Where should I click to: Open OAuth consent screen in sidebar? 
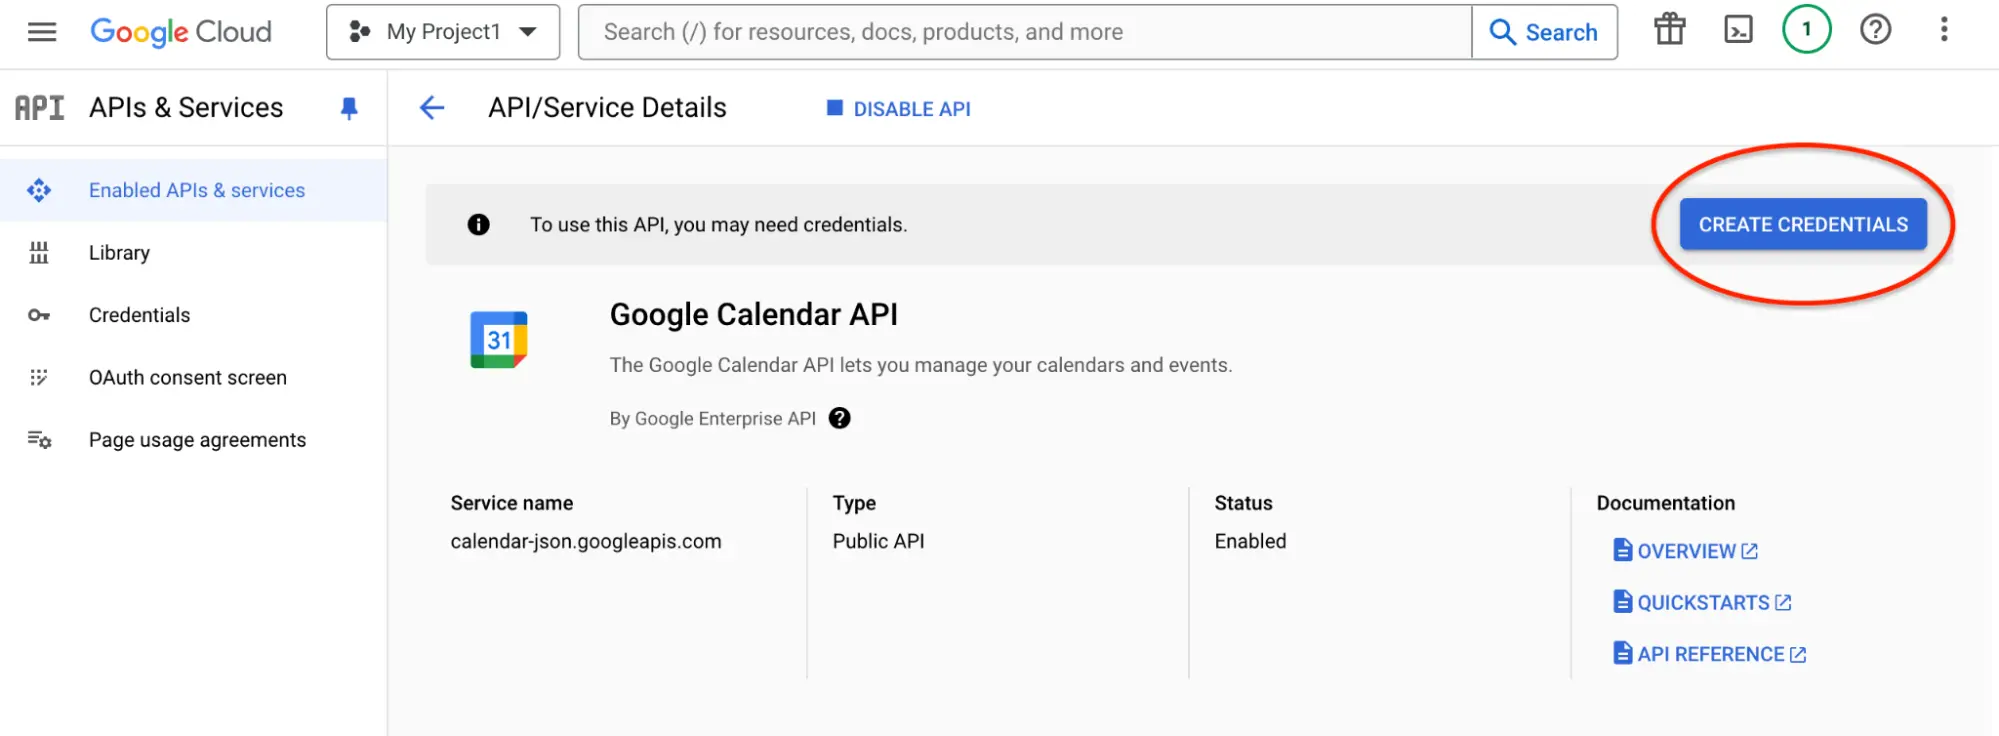pos(193,378)
